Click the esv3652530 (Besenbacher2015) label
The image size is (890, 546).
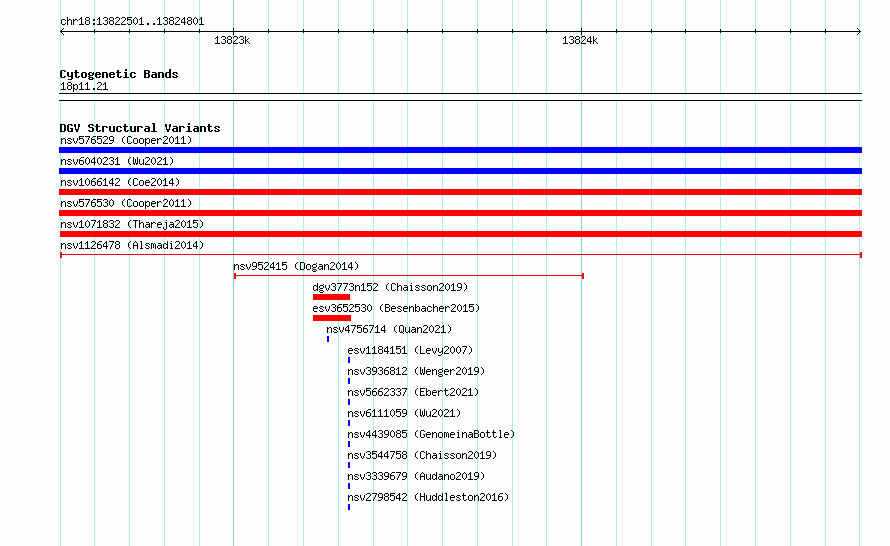click(396, 308)
